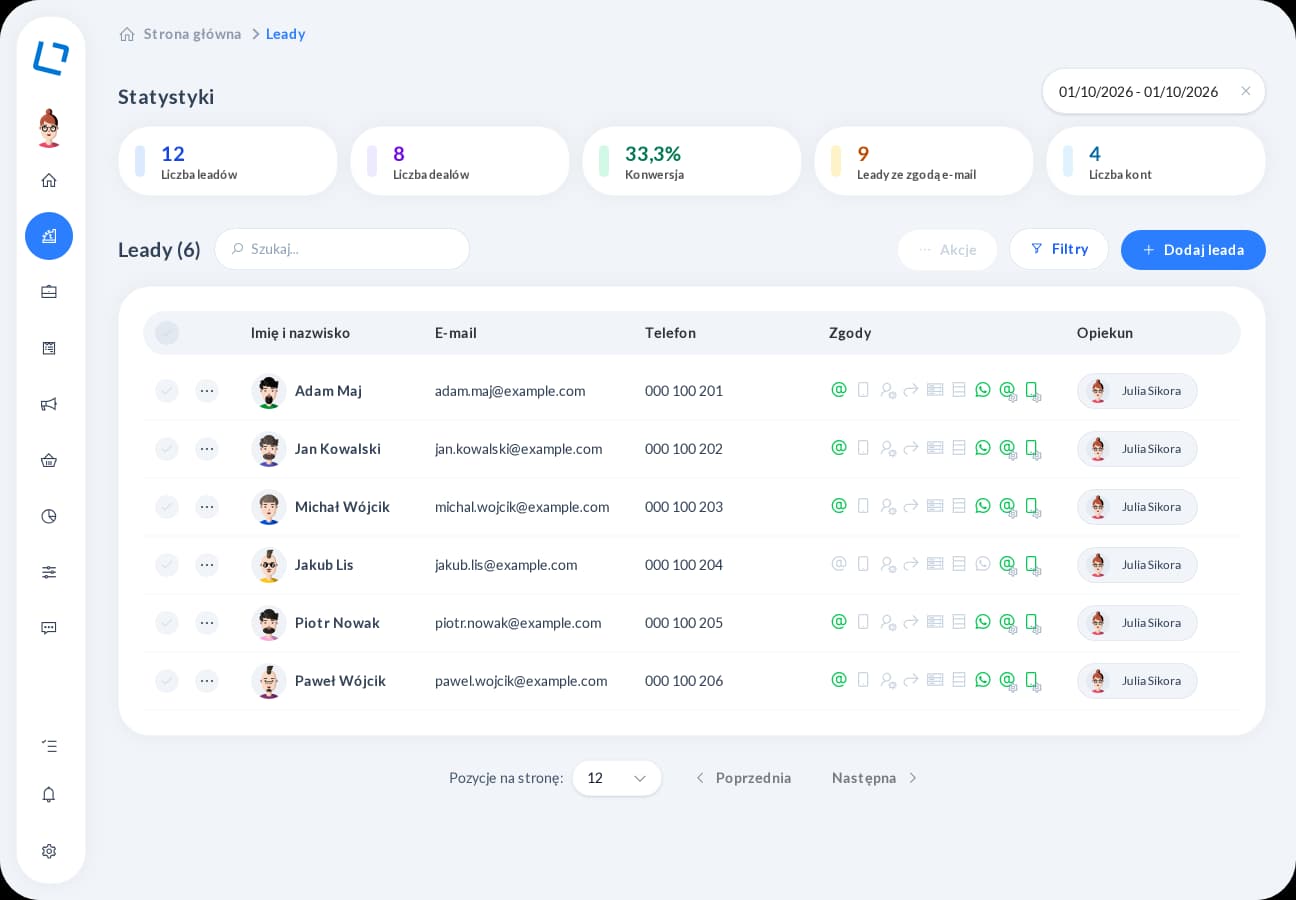Clear the date range with the X

(1246, 91)
